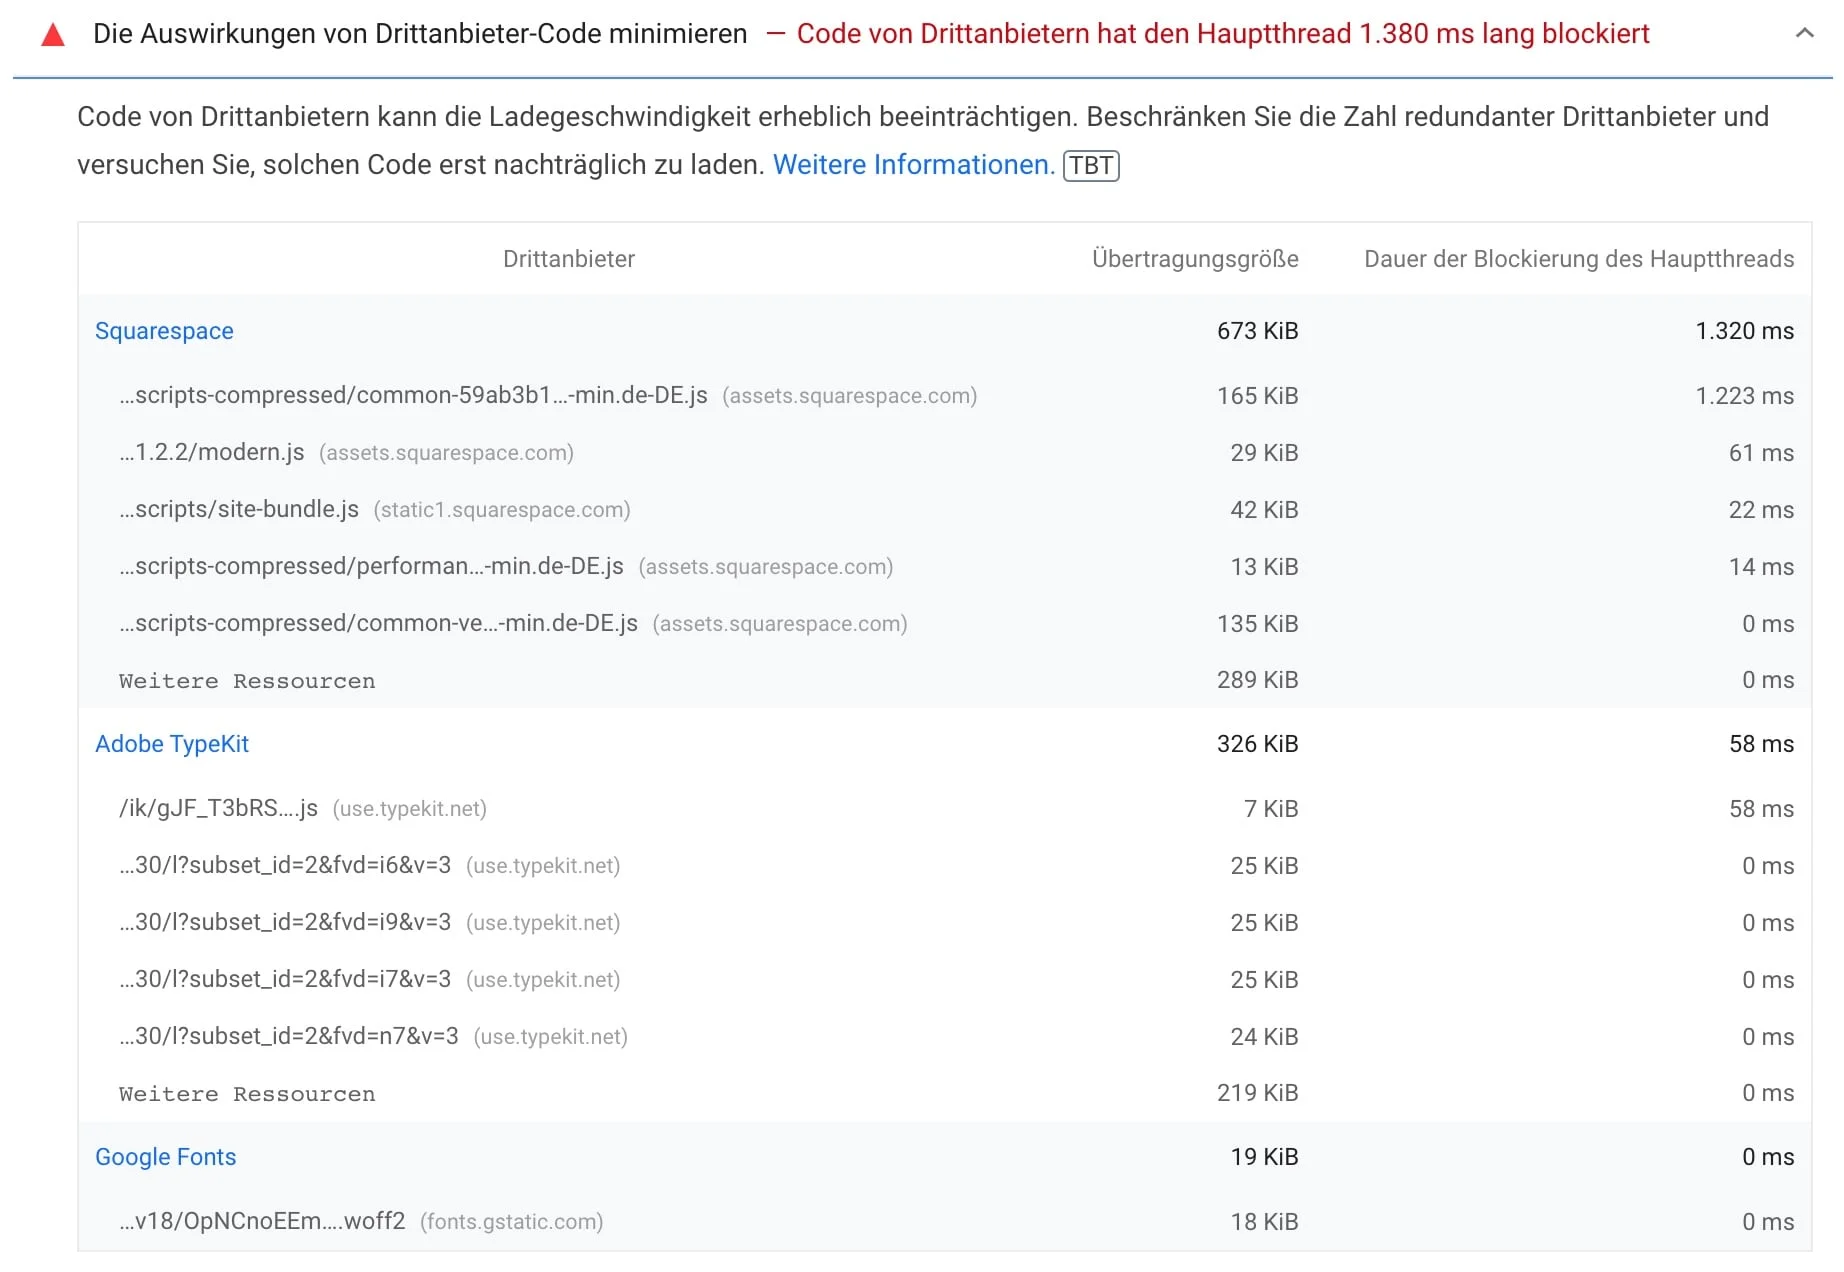The height and width of the screenshot is (1272, 1844).
Task: Click the TBT metric badge
Action: (1090, 165)
